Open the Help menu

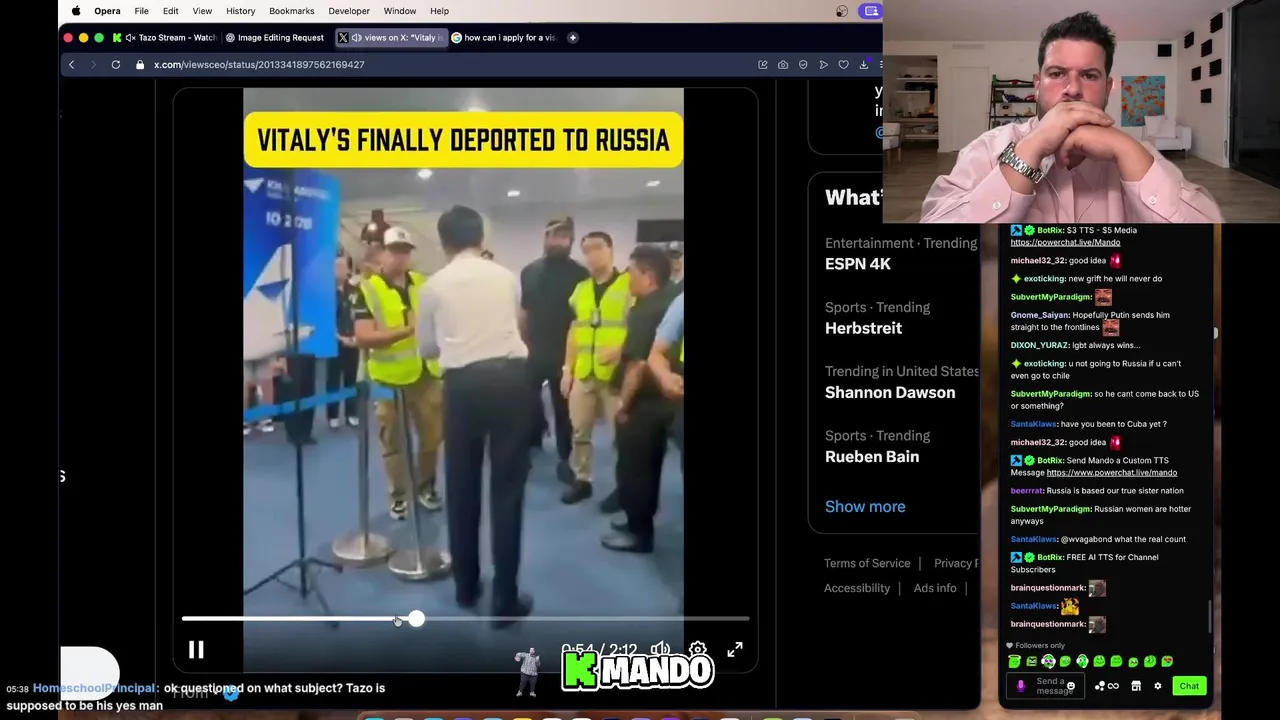[x=439, y=11]
